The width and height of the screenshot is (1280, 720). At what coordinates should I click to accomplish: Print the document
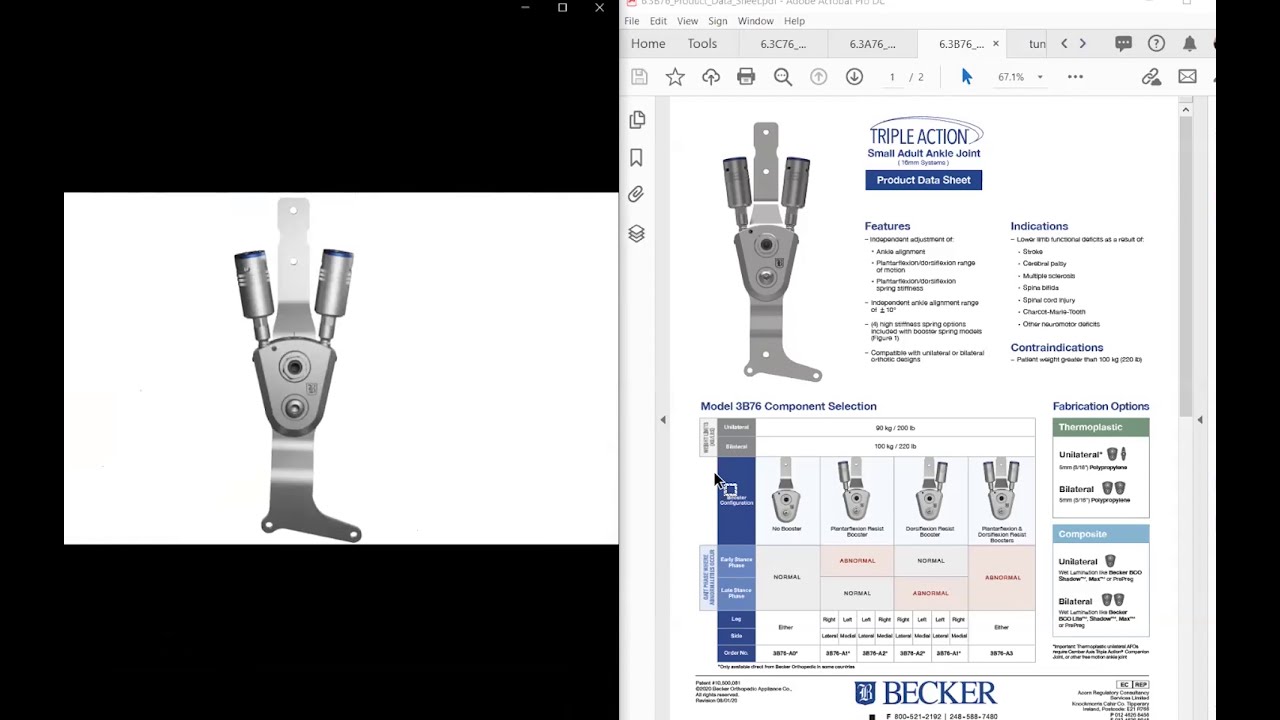pos(746,77)
